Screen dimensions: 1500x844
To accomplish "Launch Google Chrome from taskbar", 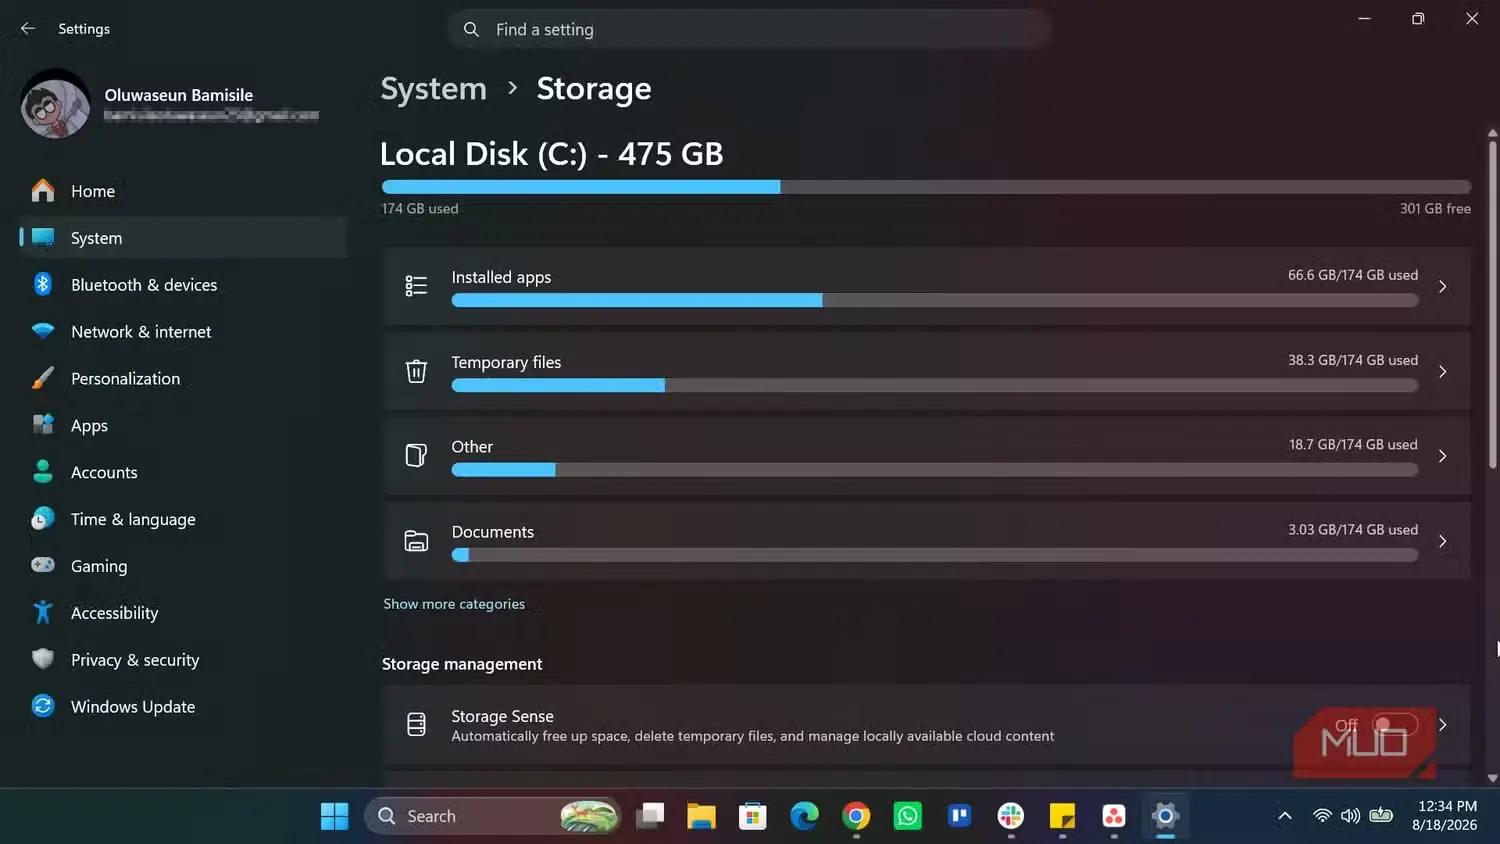I will tap(856, 816).
